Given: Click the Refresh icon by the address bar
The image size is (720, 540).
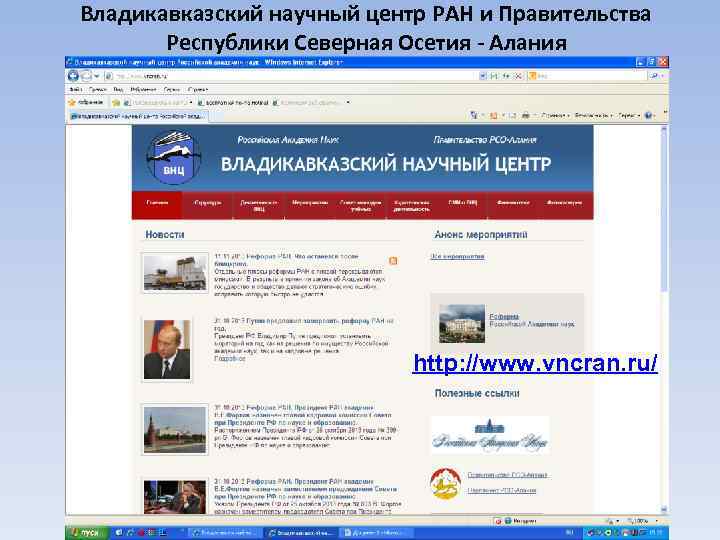Looking at the screenshot, I should coord(506,76).
